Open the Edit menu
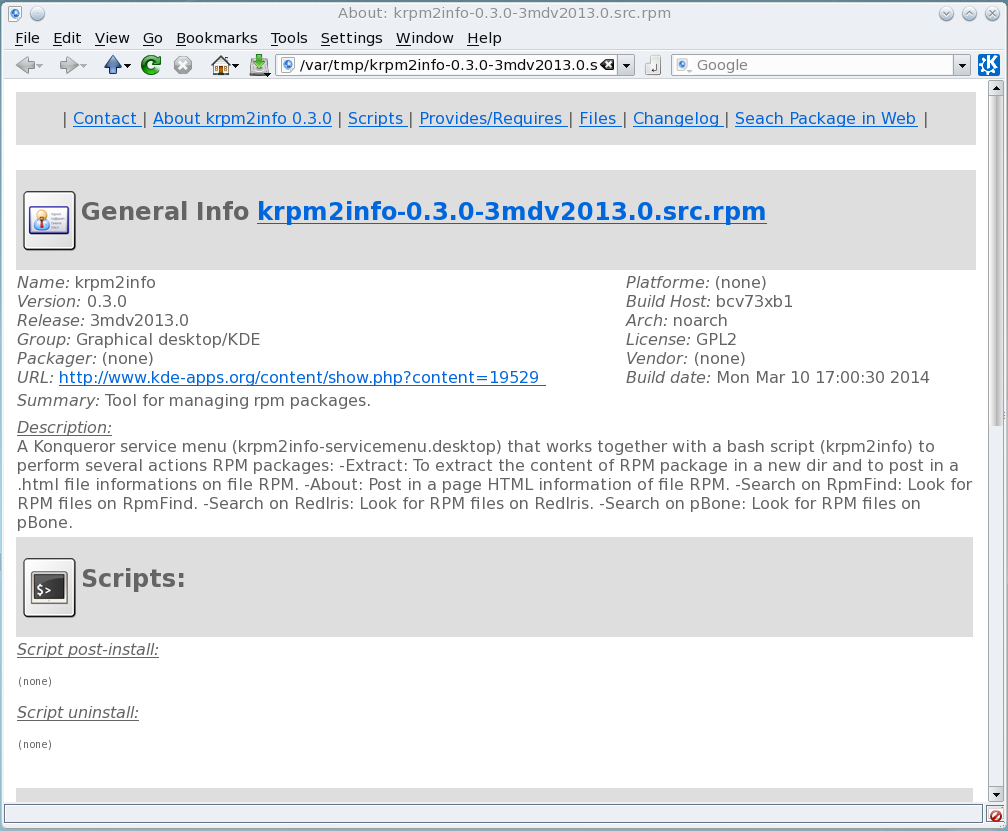The width and height of the screenshot is (1008, 831). [67, 38]
